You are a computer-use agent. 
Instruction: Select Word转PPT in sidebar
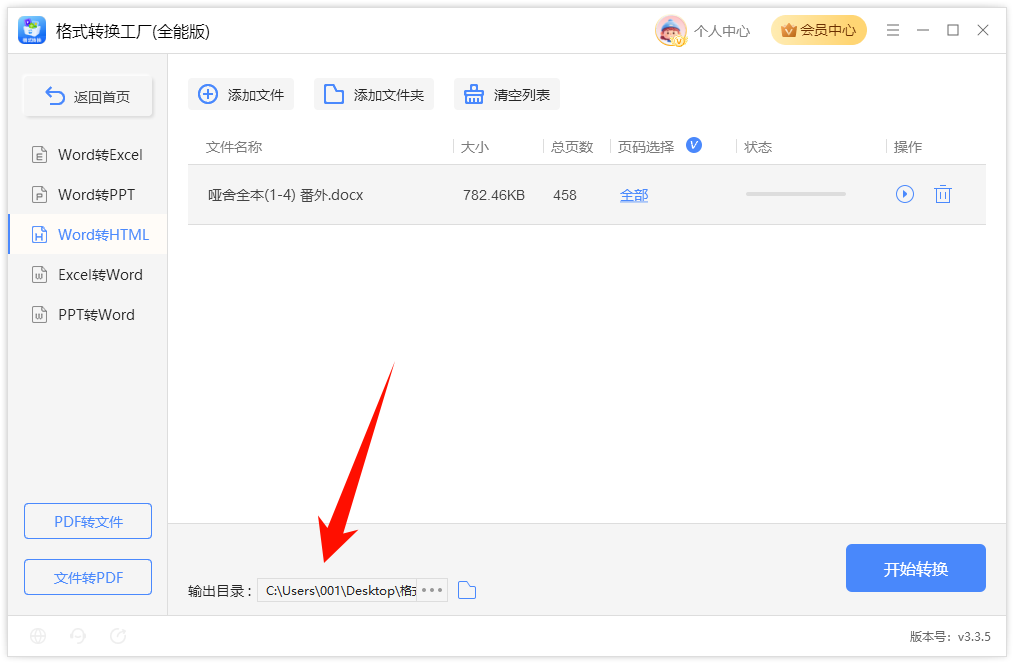[87, 195]
